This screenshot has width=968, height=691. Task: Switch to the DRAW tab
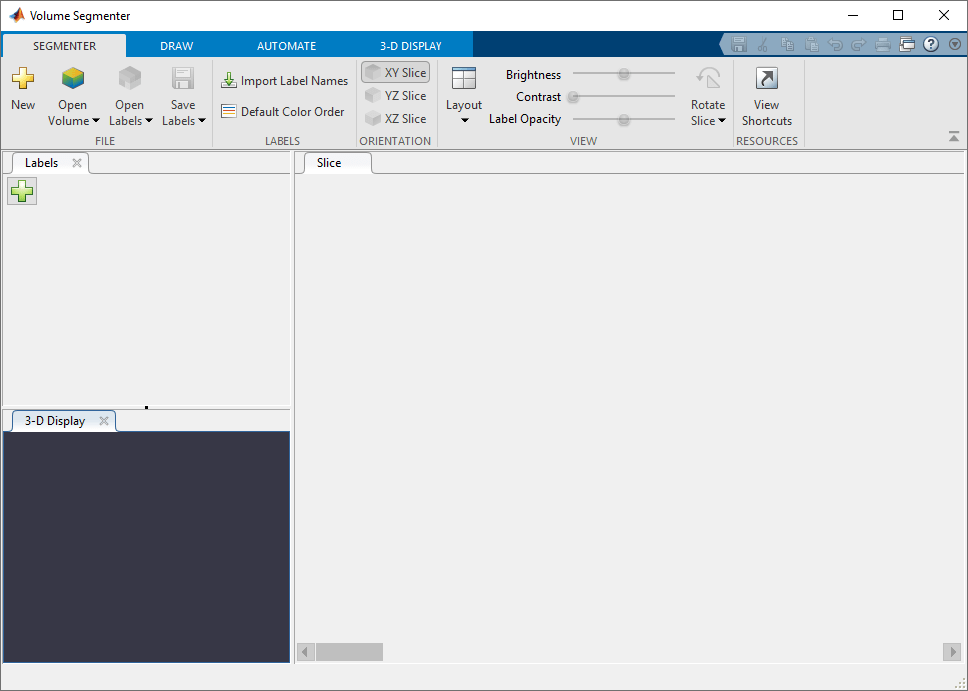tap(177, 46)
